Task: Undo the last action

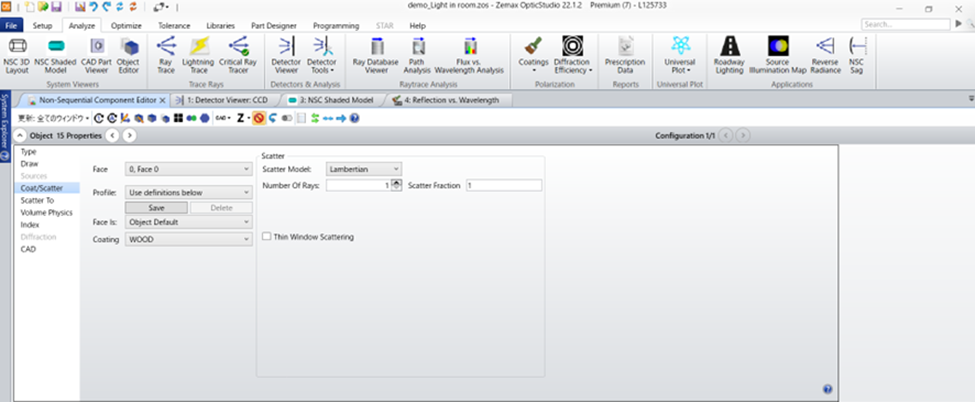Action: (93, 7)
